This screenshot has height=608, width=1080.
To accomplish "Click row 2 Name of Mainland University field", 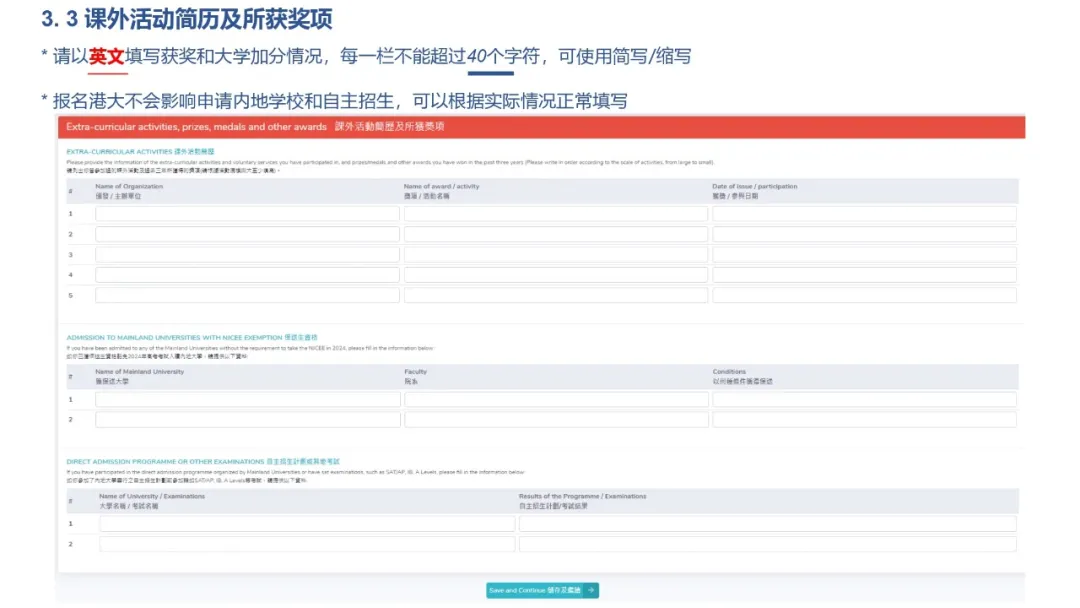I will [x=247, y=420].
